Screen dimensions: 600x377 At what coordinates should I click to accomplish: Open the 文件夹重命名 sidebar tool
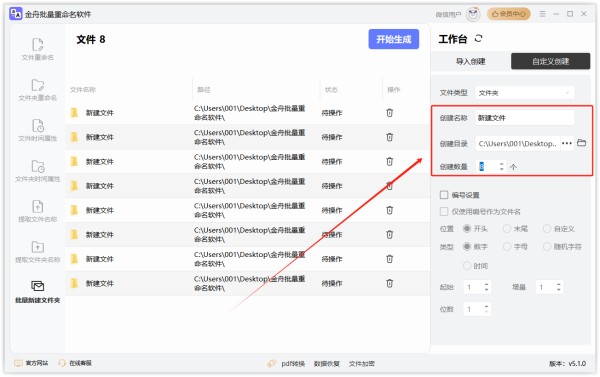pos(38,90)
